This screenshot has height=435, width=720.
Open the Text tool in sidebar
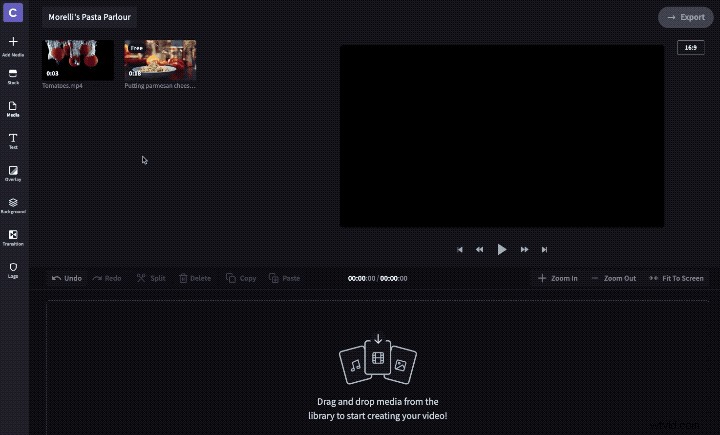pos(13,141)
